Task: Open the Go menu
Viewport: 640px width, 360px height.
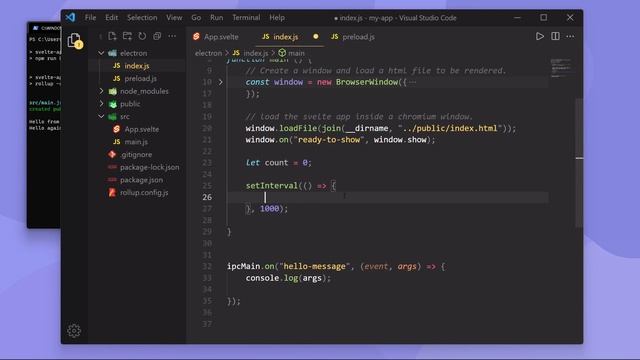Action: (x=196, y=18)
